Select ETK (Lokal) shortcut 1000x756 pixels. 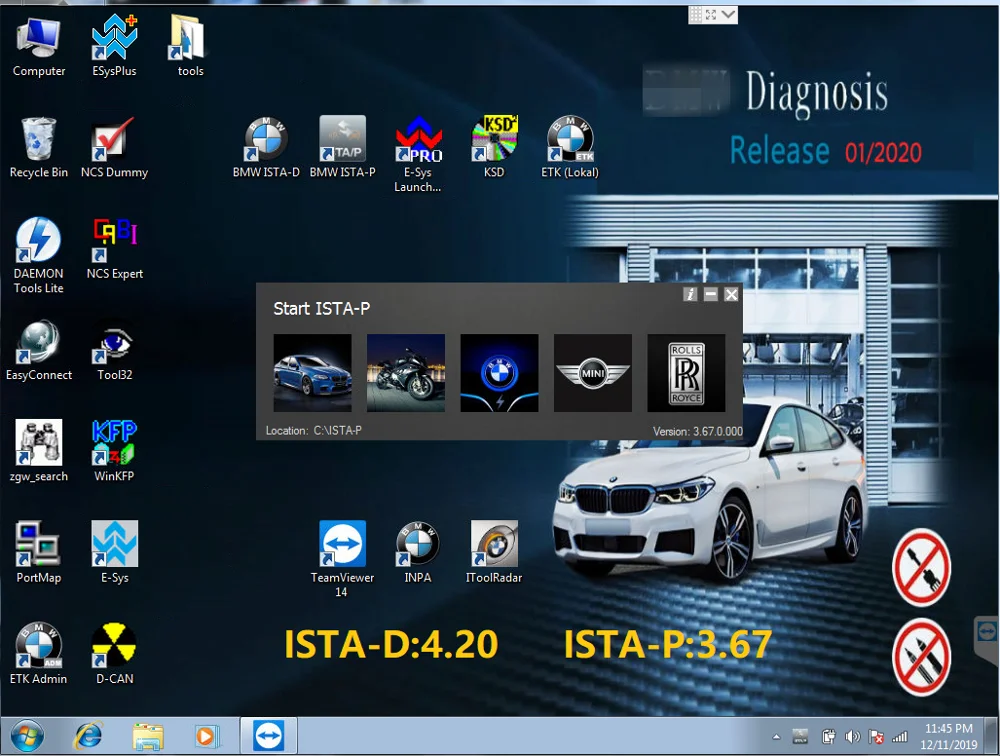(x=570, y=147)
